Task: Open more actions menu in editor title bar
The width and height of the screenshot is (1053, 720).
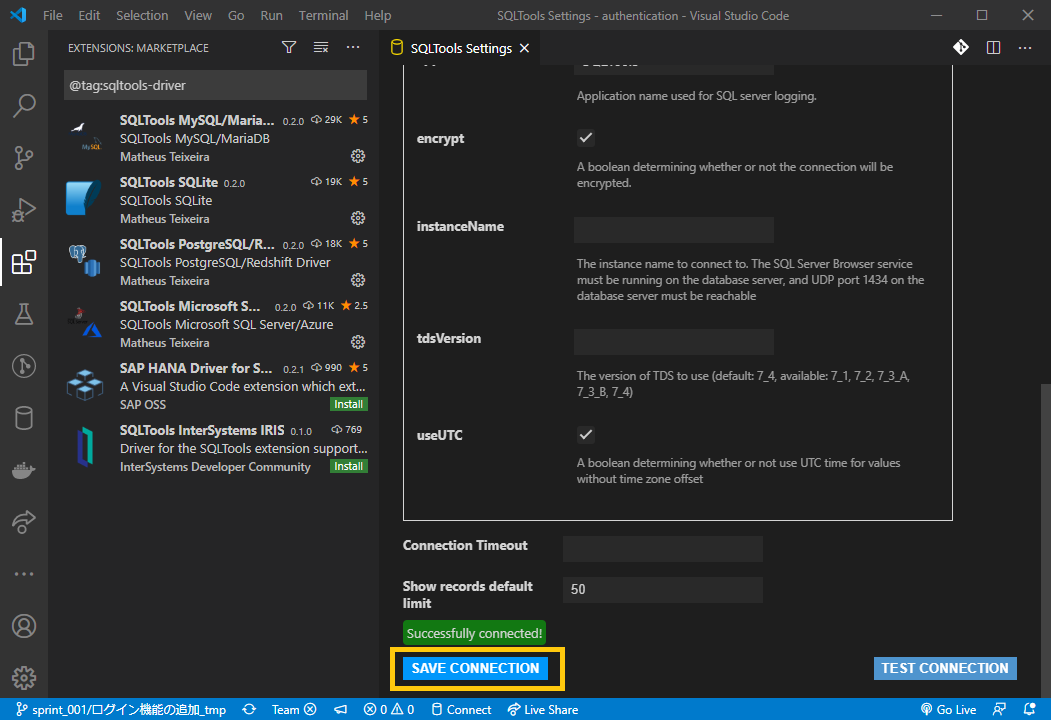Action: point(1024,47)
